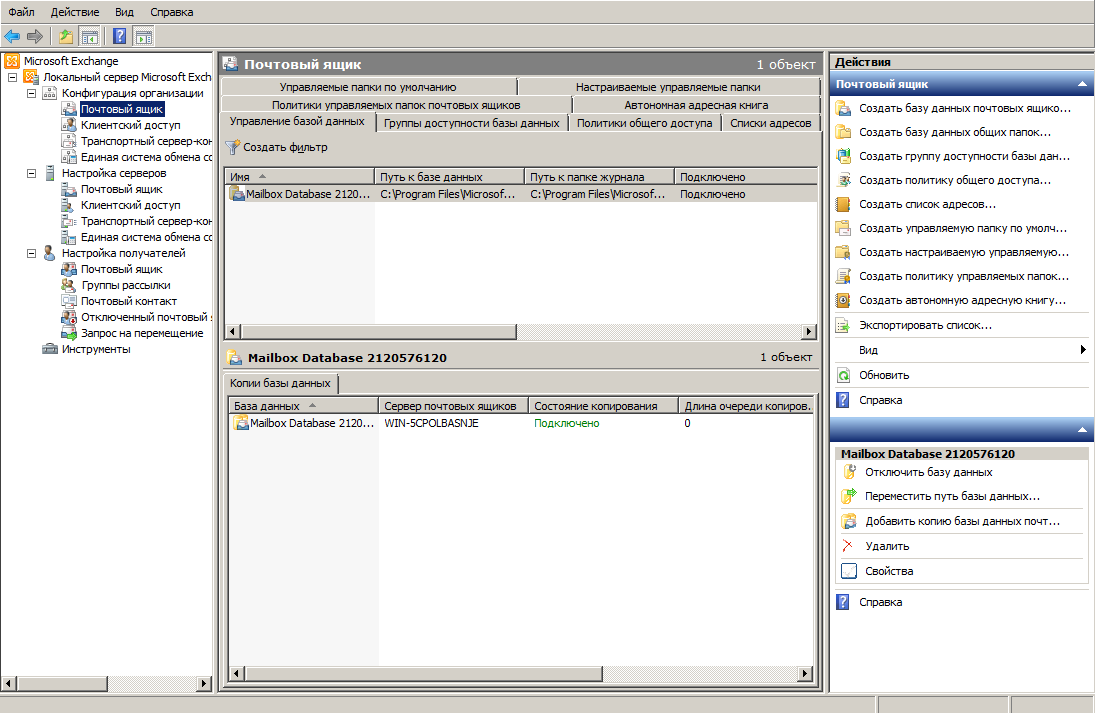Click the Создать базу данных почтовых ящиков icon

(844, 108)
